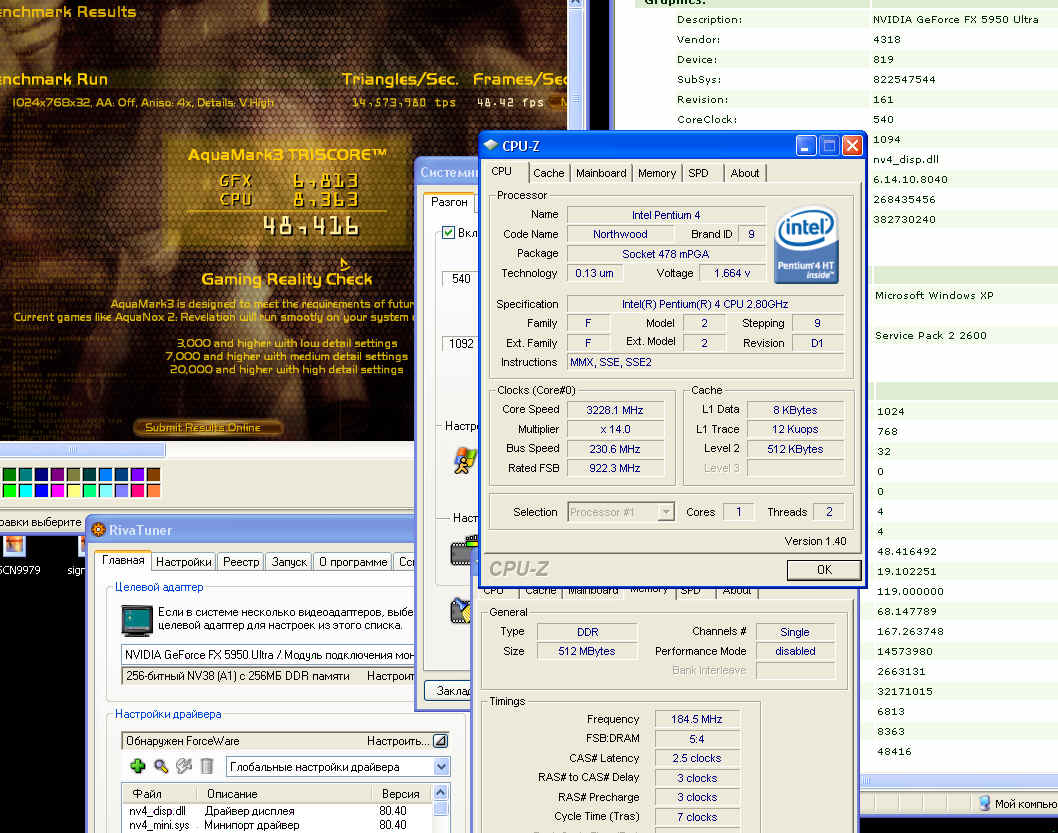The image size is (1058, 833).
Task: Click the trash delete icon in RivaTuner
Action: [207, 766]
